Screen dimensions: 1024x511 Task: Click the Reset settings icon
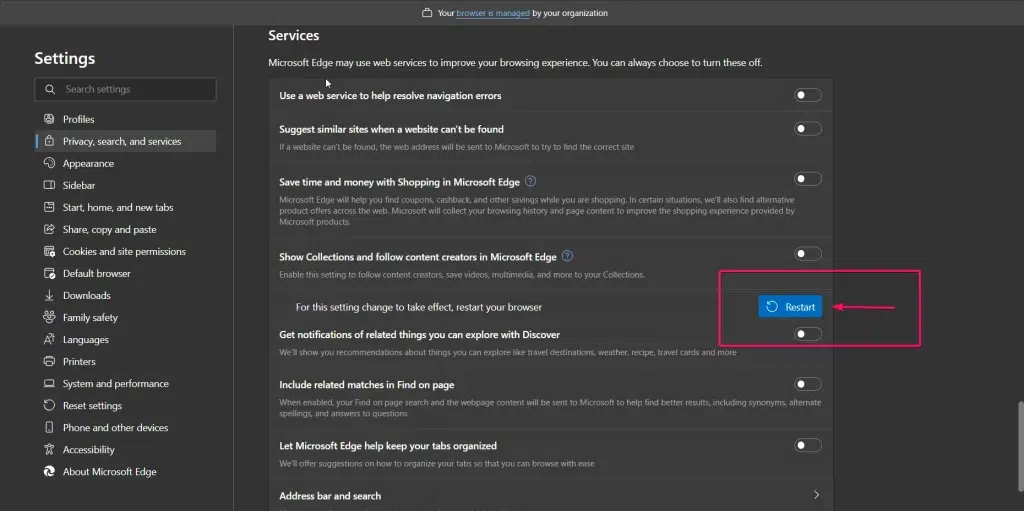(49, 405)
